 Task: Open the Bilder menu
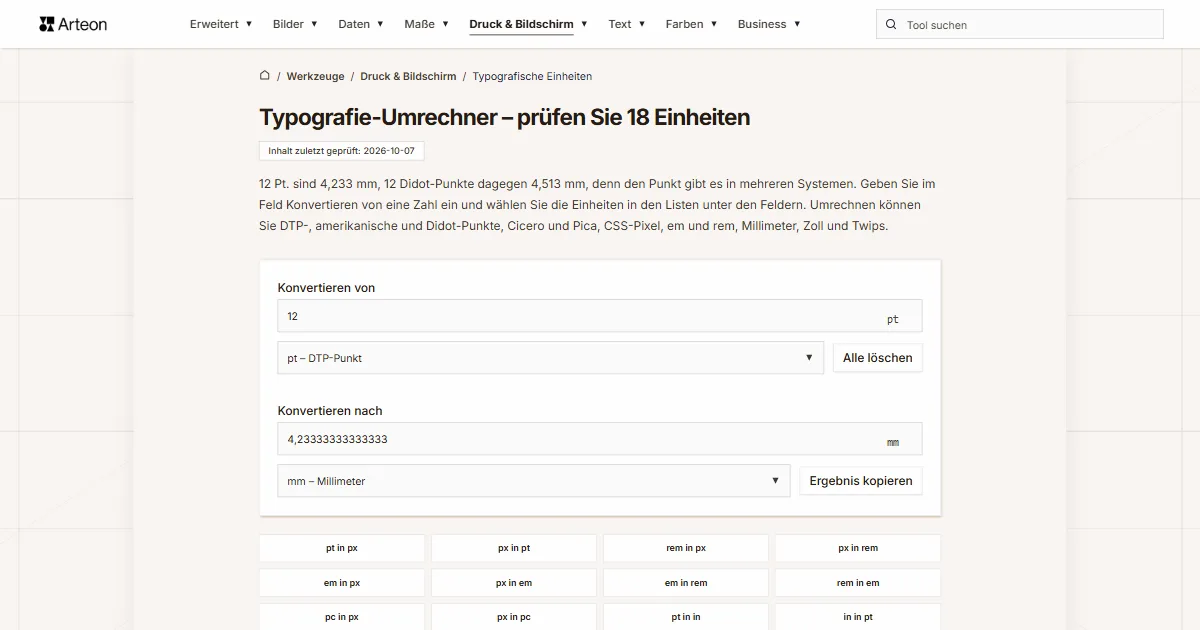tap(295, 24)
